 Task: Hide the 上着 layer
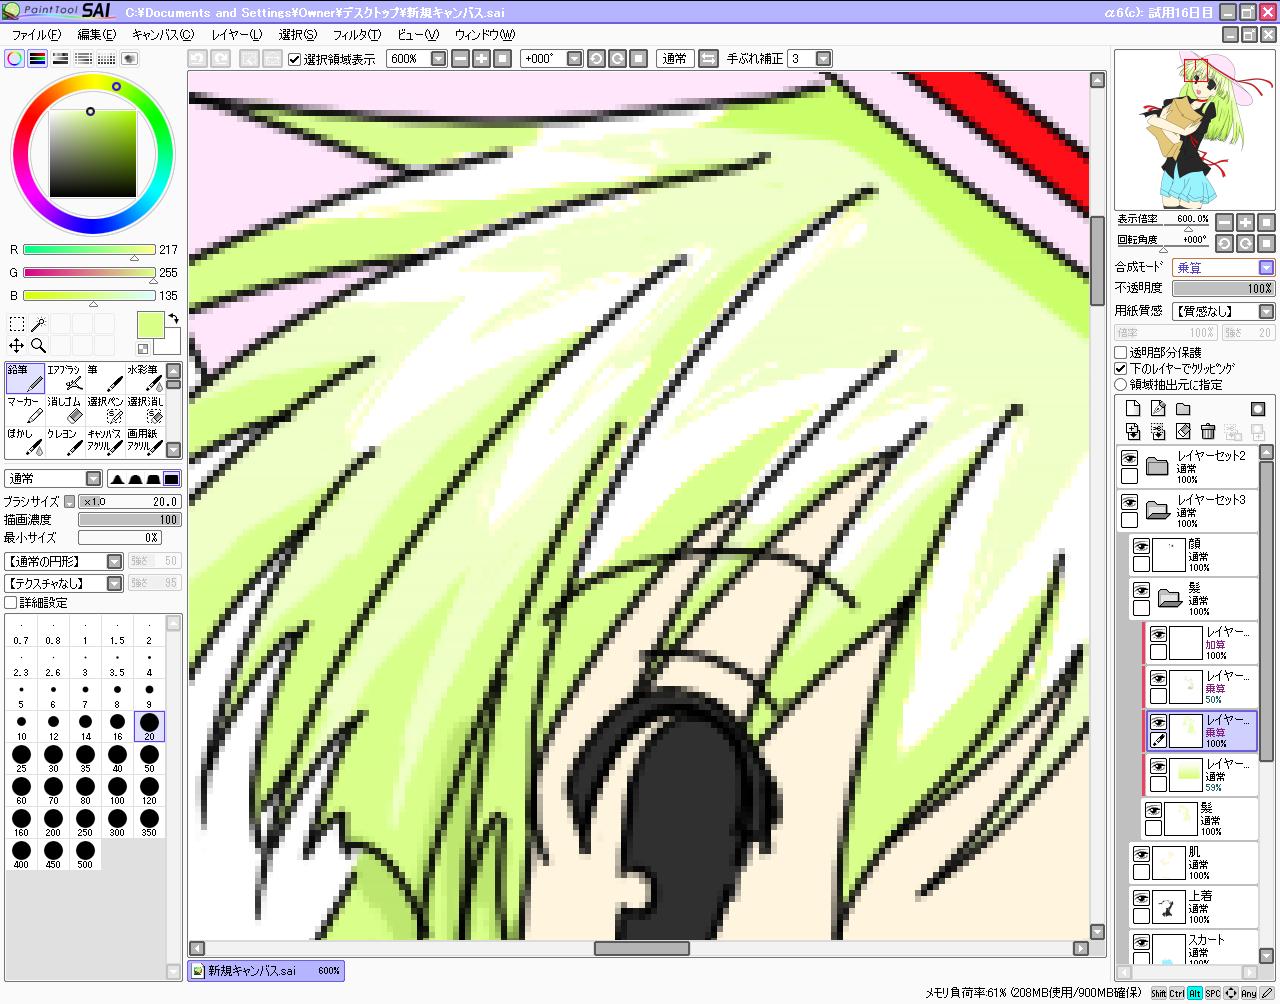1141,899
